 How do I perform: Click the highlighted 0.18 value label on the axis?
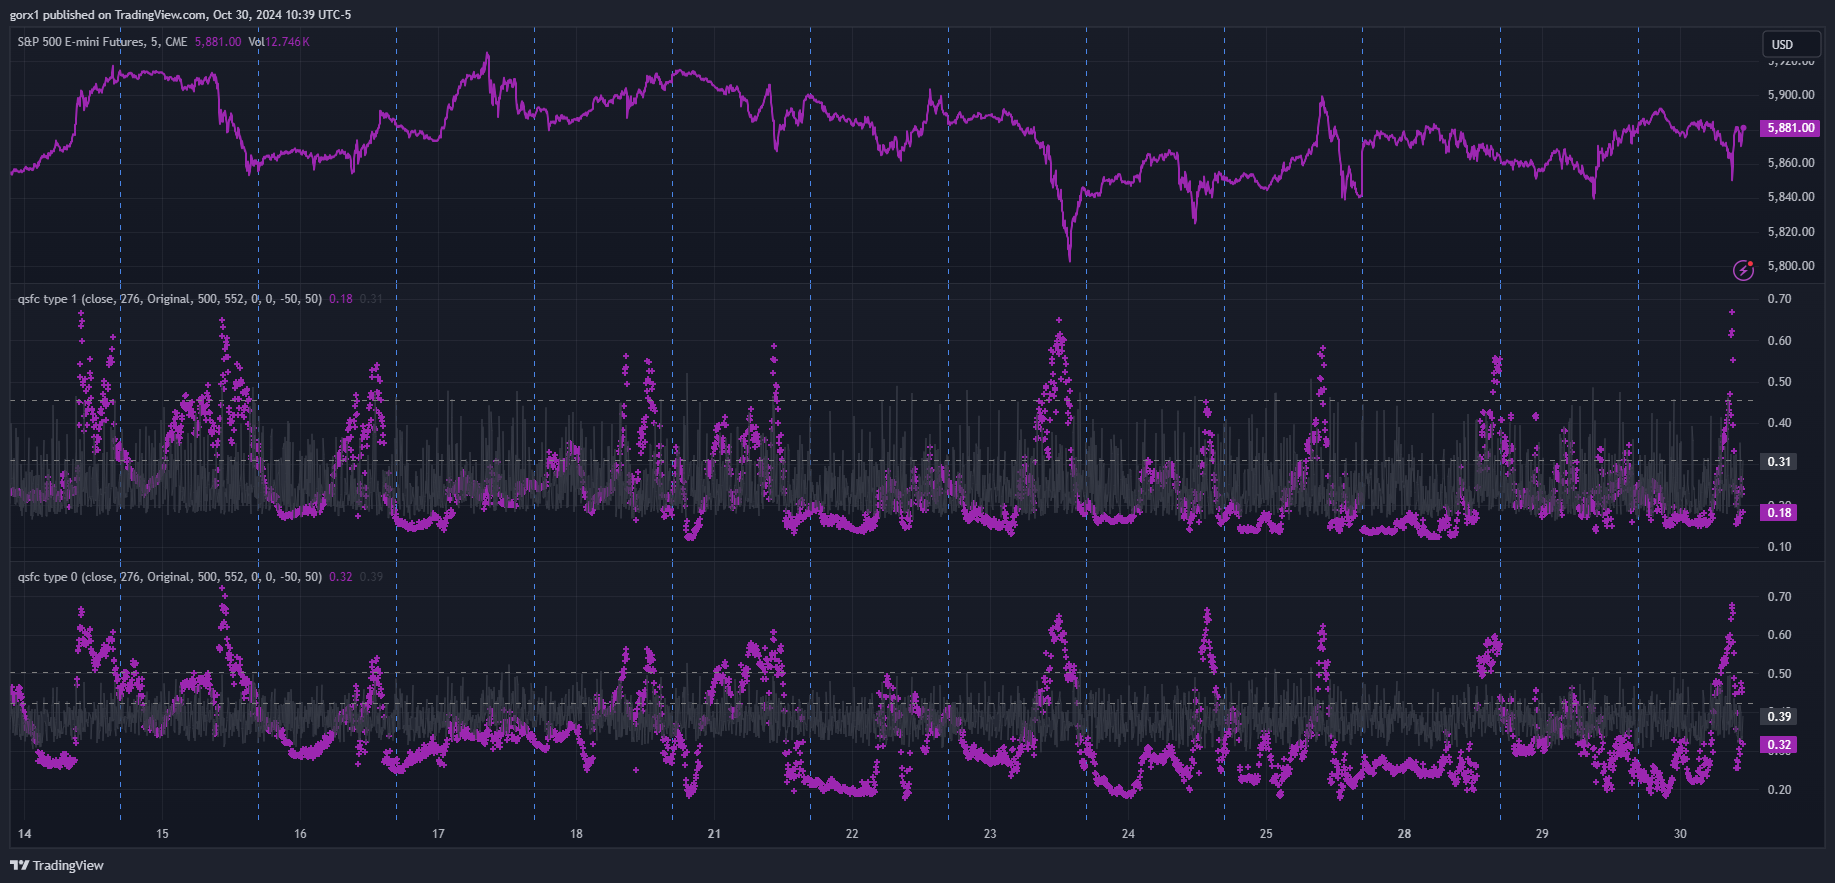coord(1779,512)
